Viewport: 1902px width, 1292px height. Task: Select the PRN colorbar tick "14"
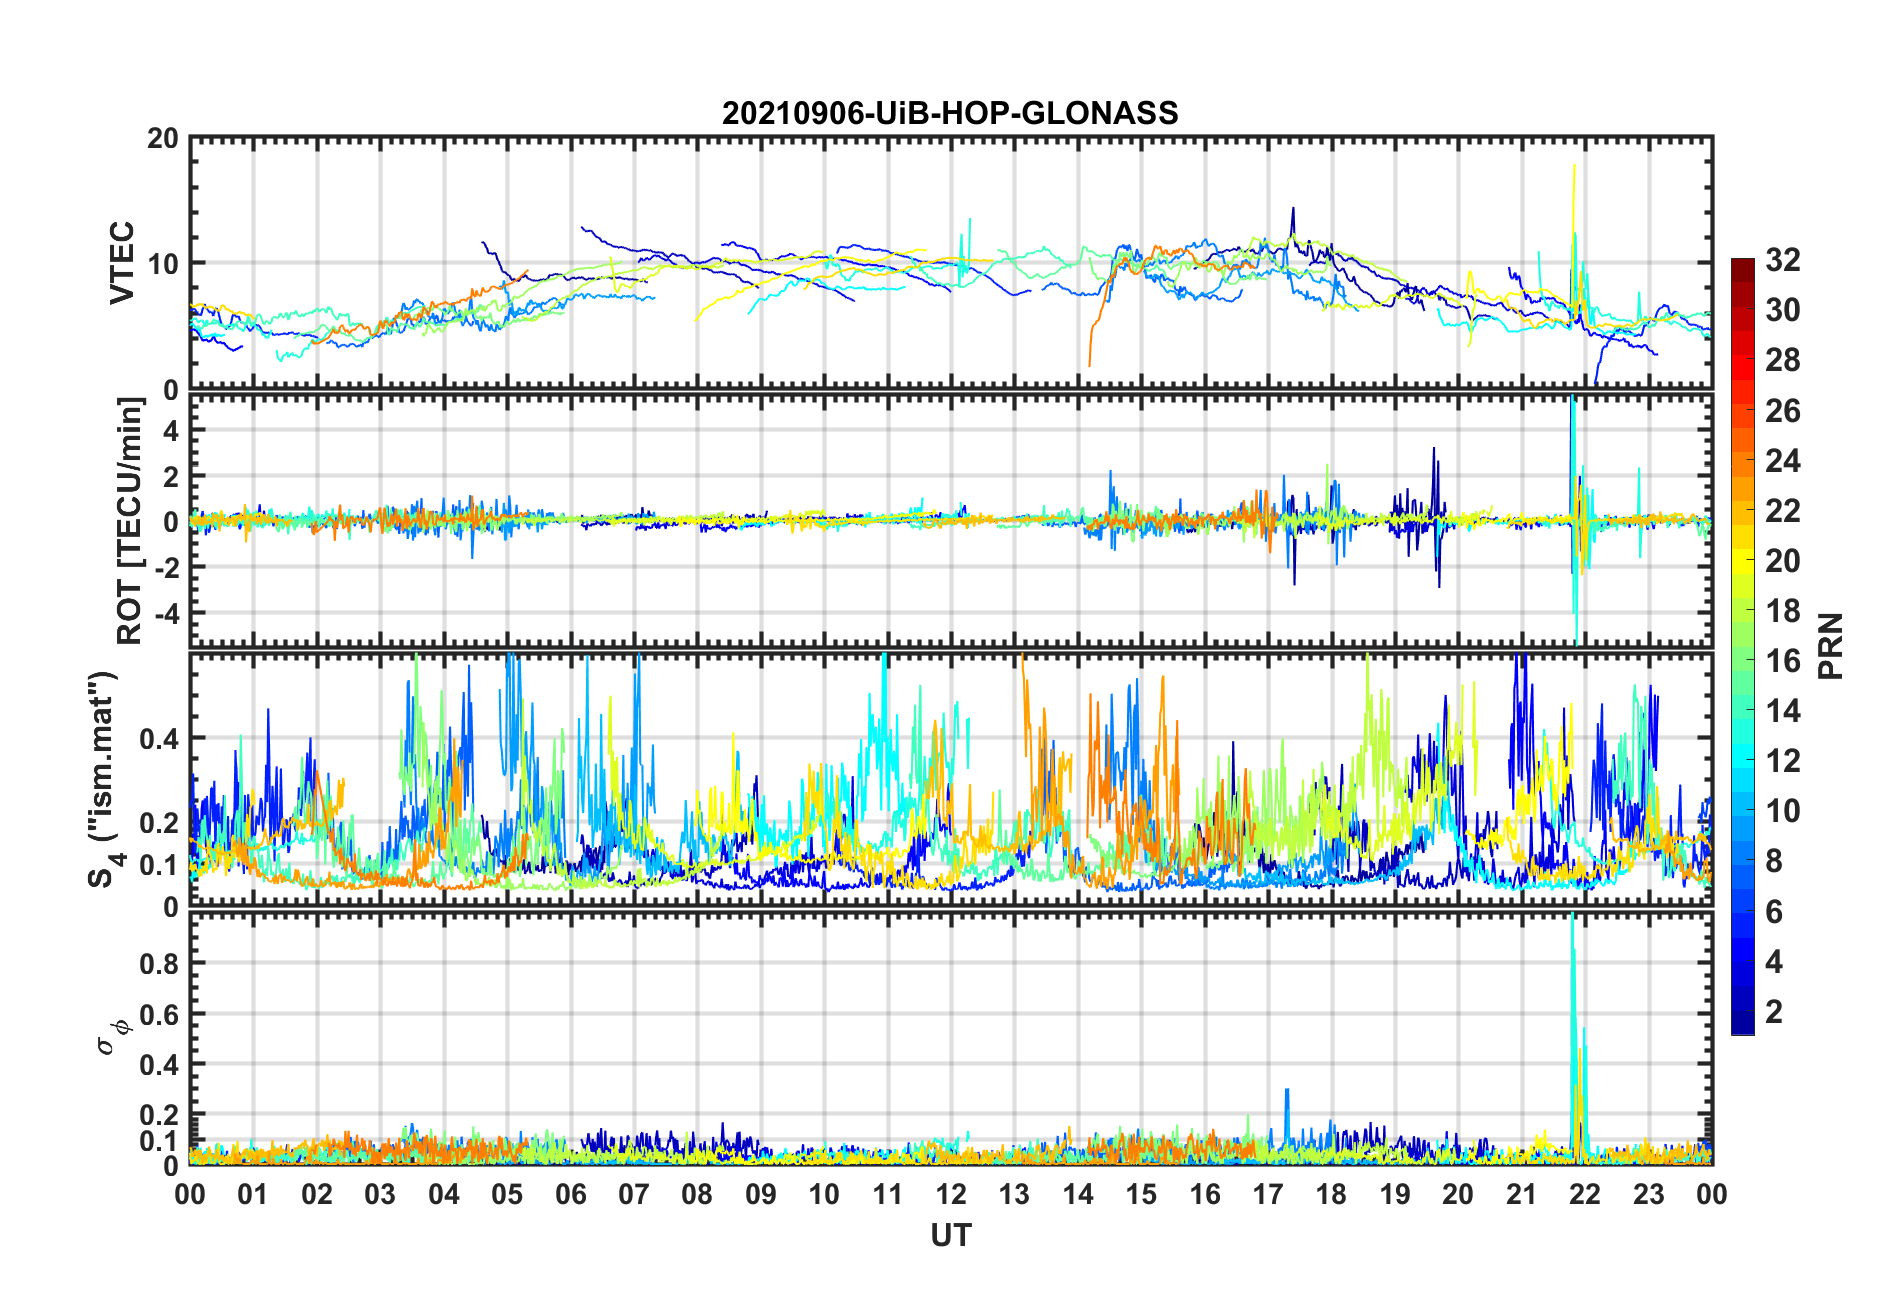pyautogui.click(x=1783, y=711)
